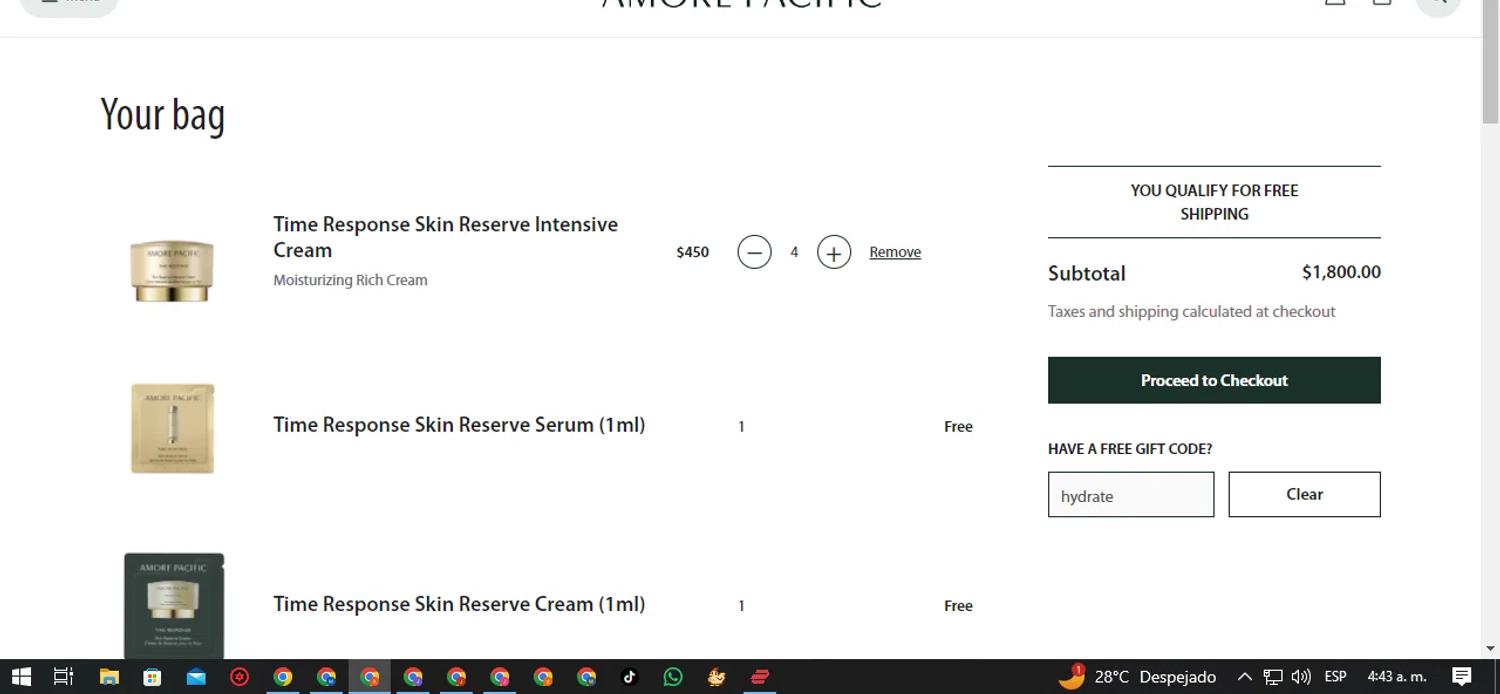Open File Explorer from the taskbar

109,677
